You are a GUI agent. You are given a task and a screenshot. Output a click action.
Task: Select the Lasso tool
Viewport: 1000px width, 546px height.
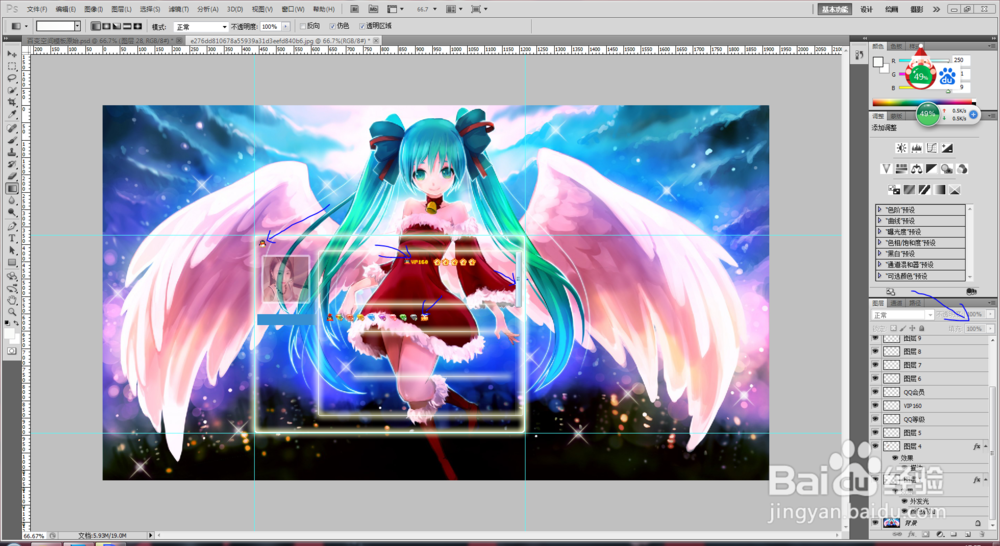(12, 78)
